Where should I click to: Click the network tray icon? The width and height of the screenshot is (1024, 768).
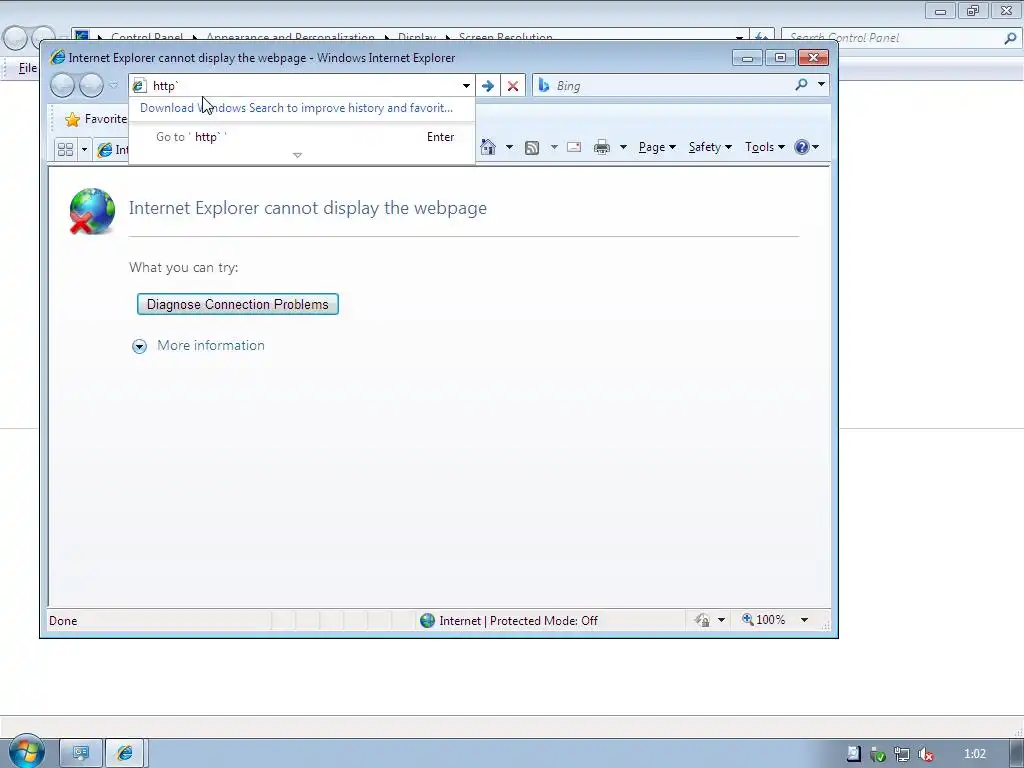click(x=902, y=754)
